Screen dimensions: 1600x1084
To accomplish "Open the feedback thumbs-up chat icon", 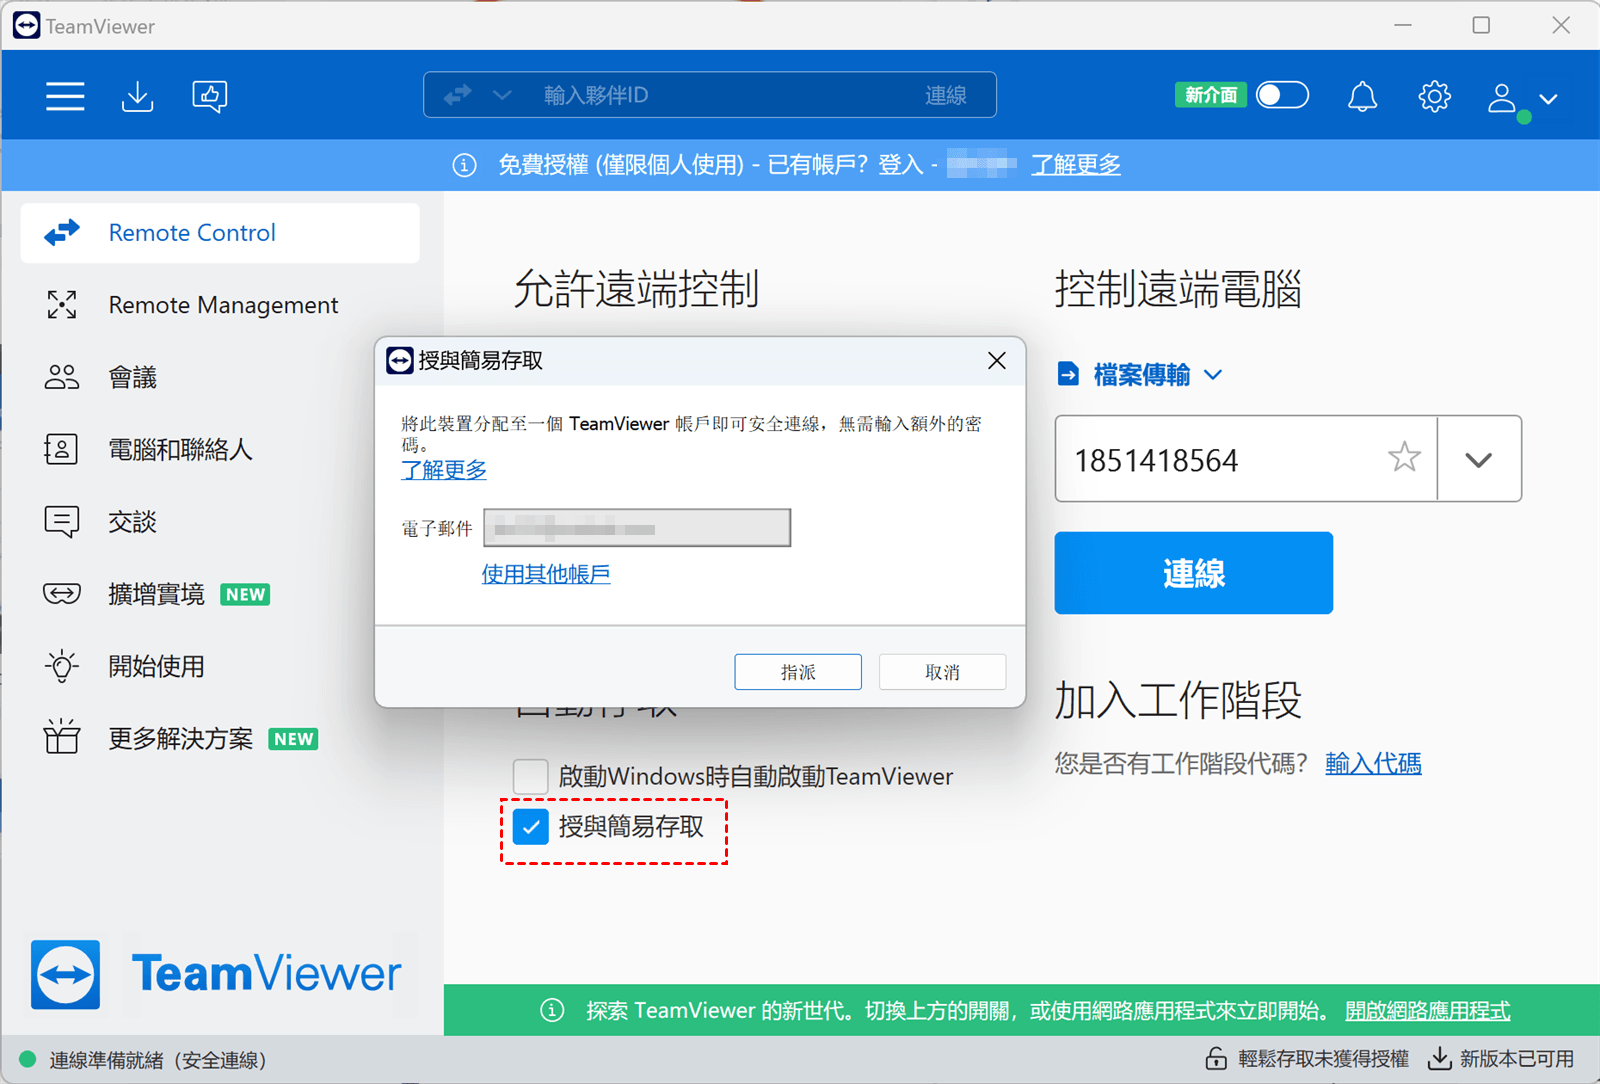I will pyautogui.click(x=210, y=96).
